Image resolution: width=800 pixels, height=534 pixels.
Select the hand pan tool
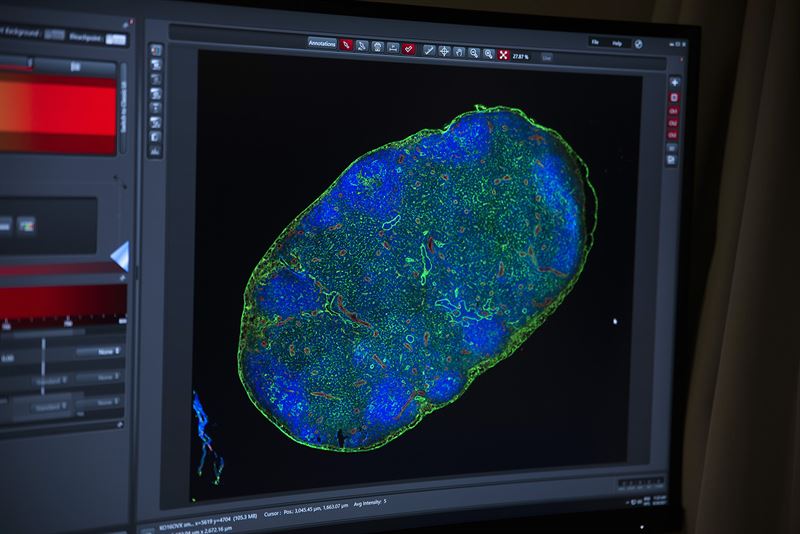pos(459,51)
